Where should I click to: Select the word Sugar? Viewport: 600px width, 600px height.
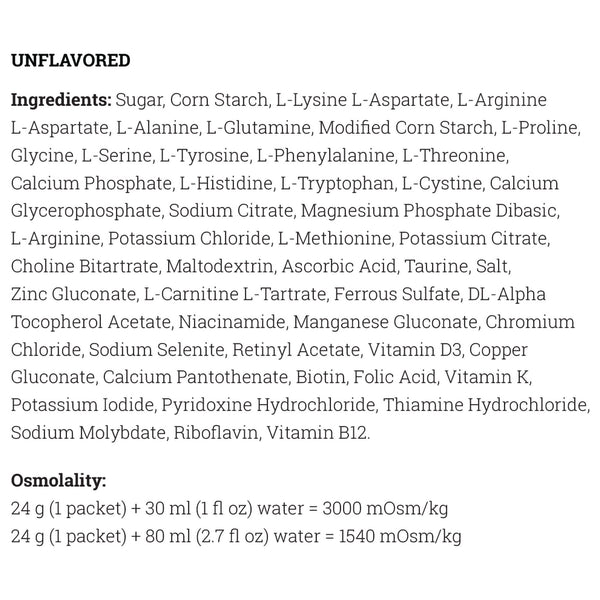139,100
